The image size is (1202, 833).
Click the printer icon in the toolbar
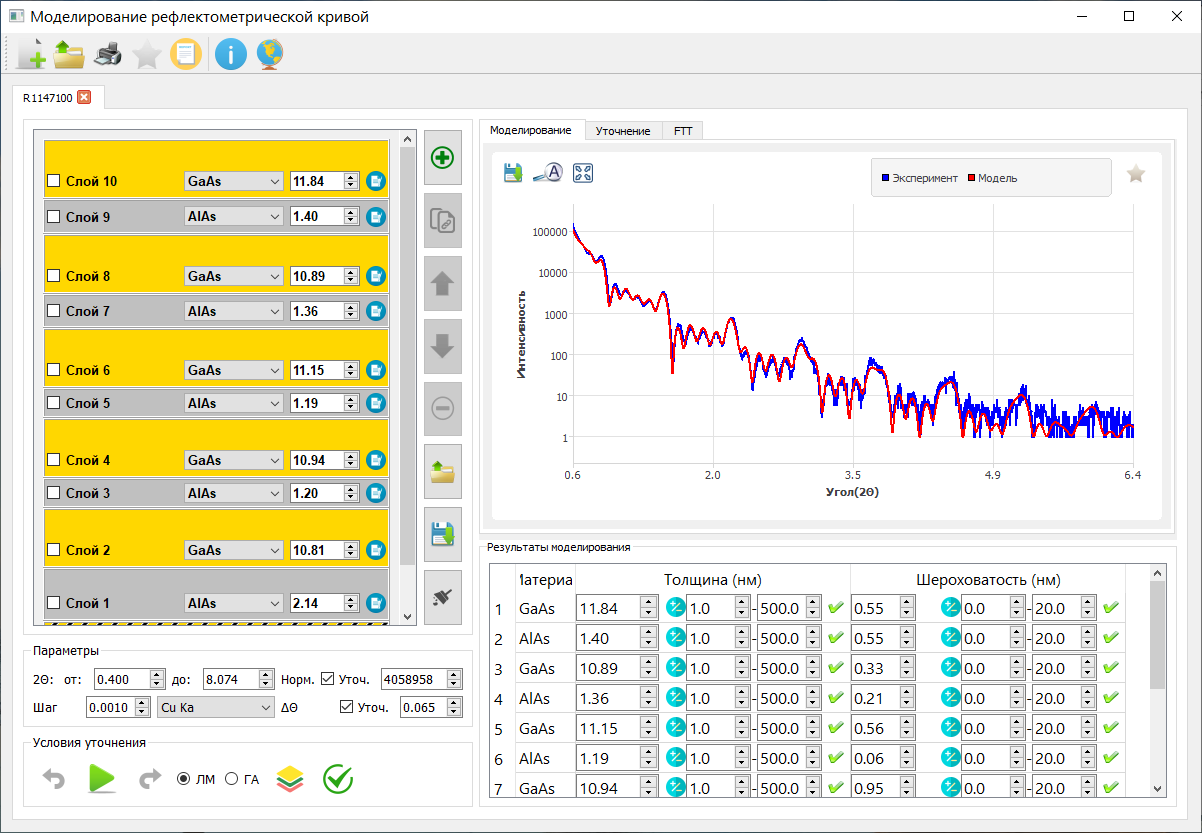click(107, 54)
